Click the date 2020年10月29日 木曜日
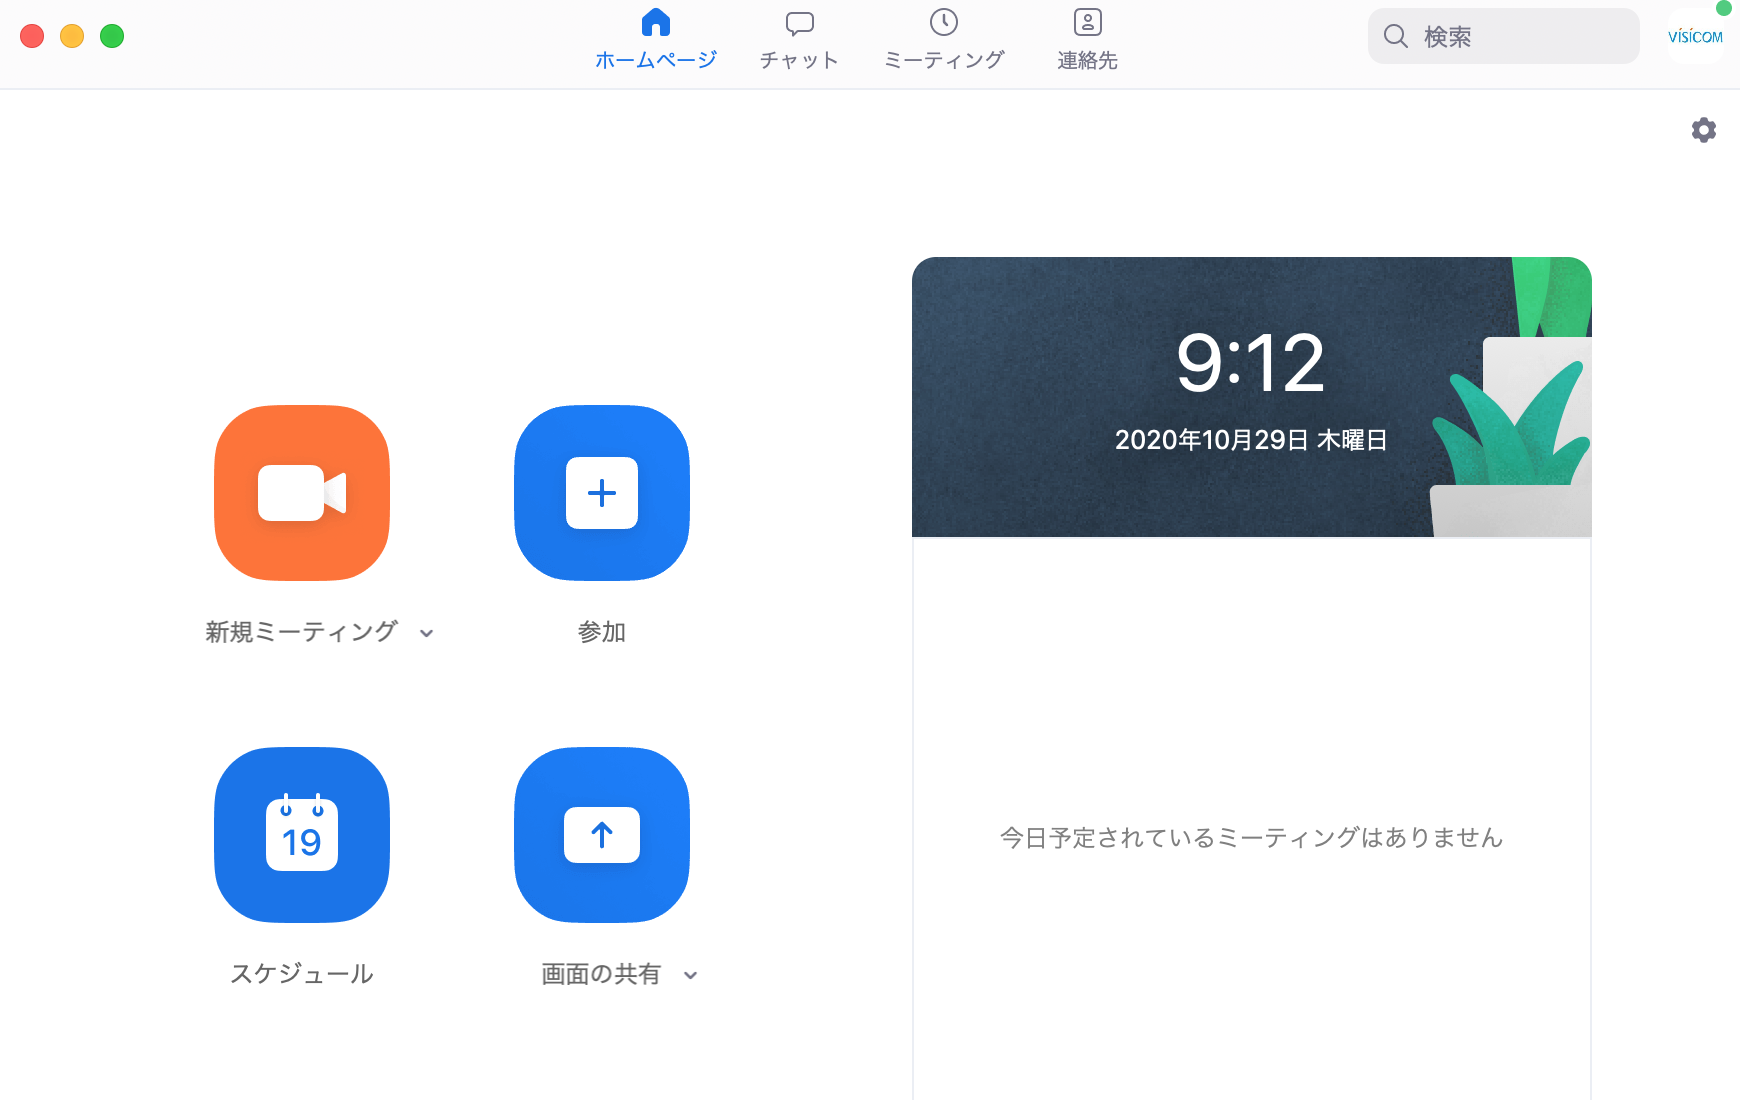Screen dimensions: 1740x1100 (1251, 440)
